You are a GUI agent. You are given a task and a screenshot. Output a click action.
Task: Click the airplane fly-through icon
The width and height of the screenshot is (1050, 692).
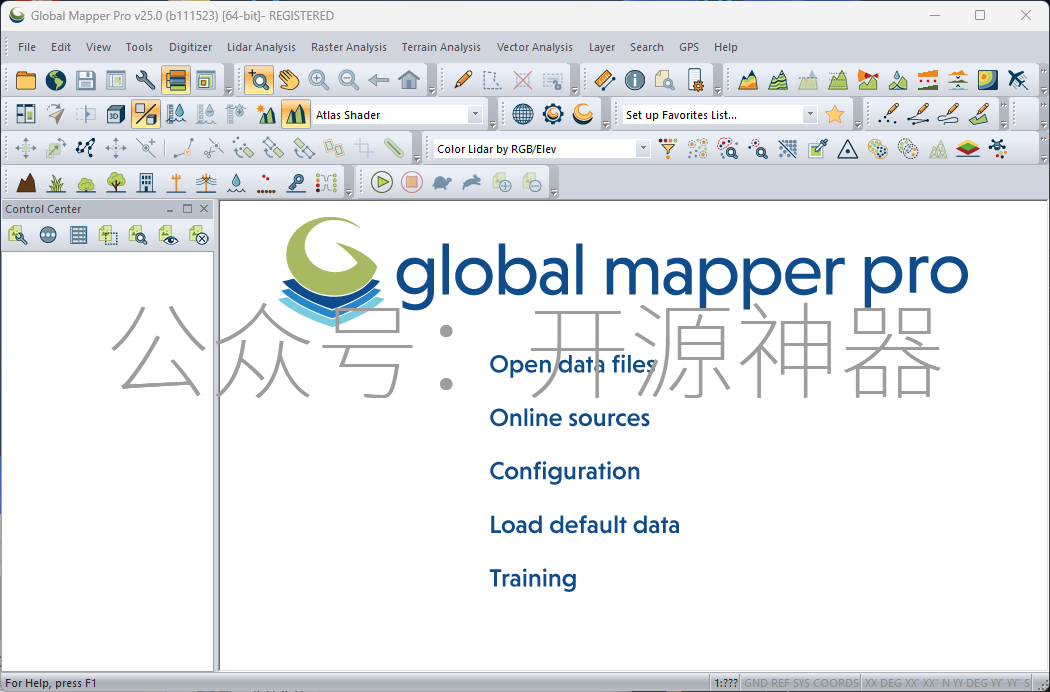tap(1018, 80)
